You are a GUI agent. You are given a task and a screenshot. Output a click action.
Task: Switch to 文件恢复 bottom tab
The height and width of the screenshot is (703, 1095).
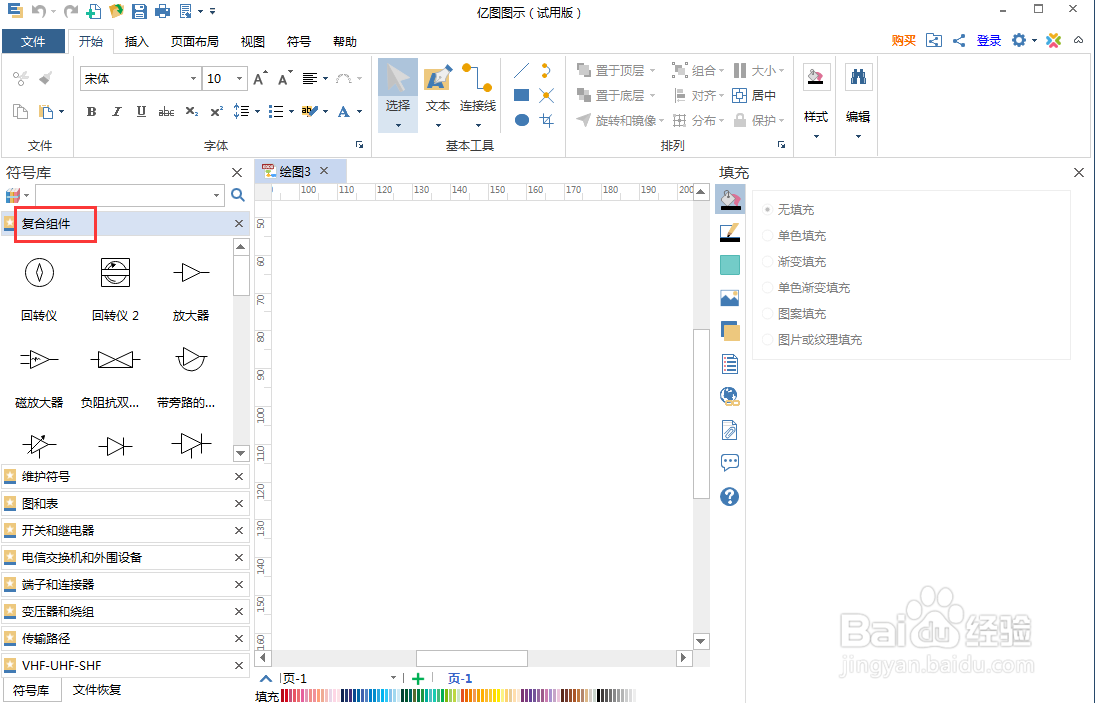[x=97, y=690]
